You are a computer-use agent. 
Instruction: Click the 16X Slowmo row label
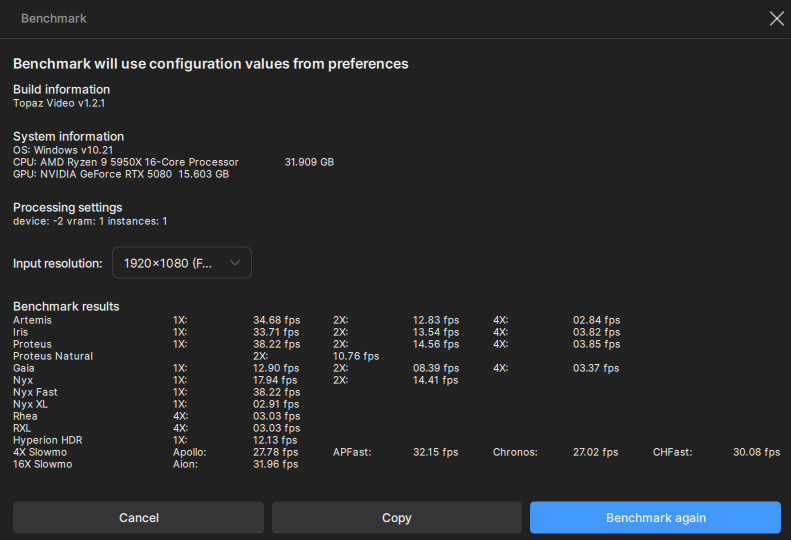pos(44,464)
